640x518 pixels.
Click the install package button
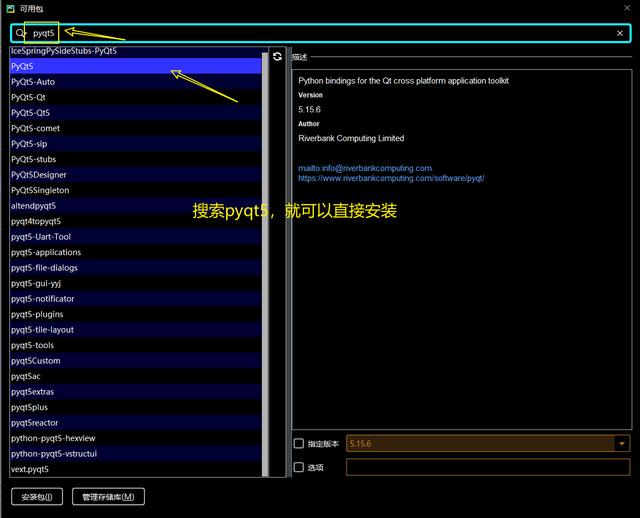point(37,497)
